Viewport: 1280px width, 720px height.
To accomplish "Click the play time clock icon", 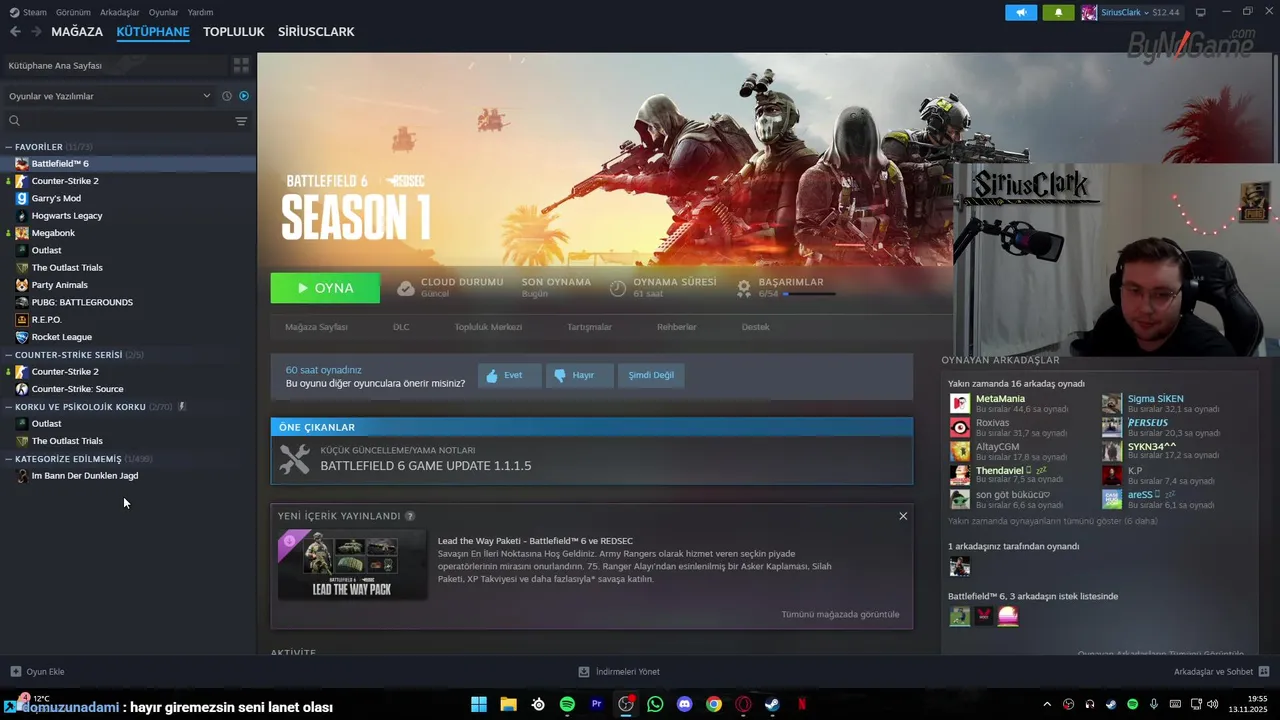I will 618,288.
